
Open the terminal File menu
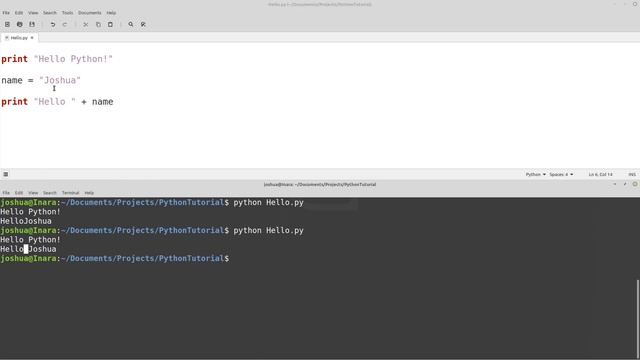coord(6,193)
